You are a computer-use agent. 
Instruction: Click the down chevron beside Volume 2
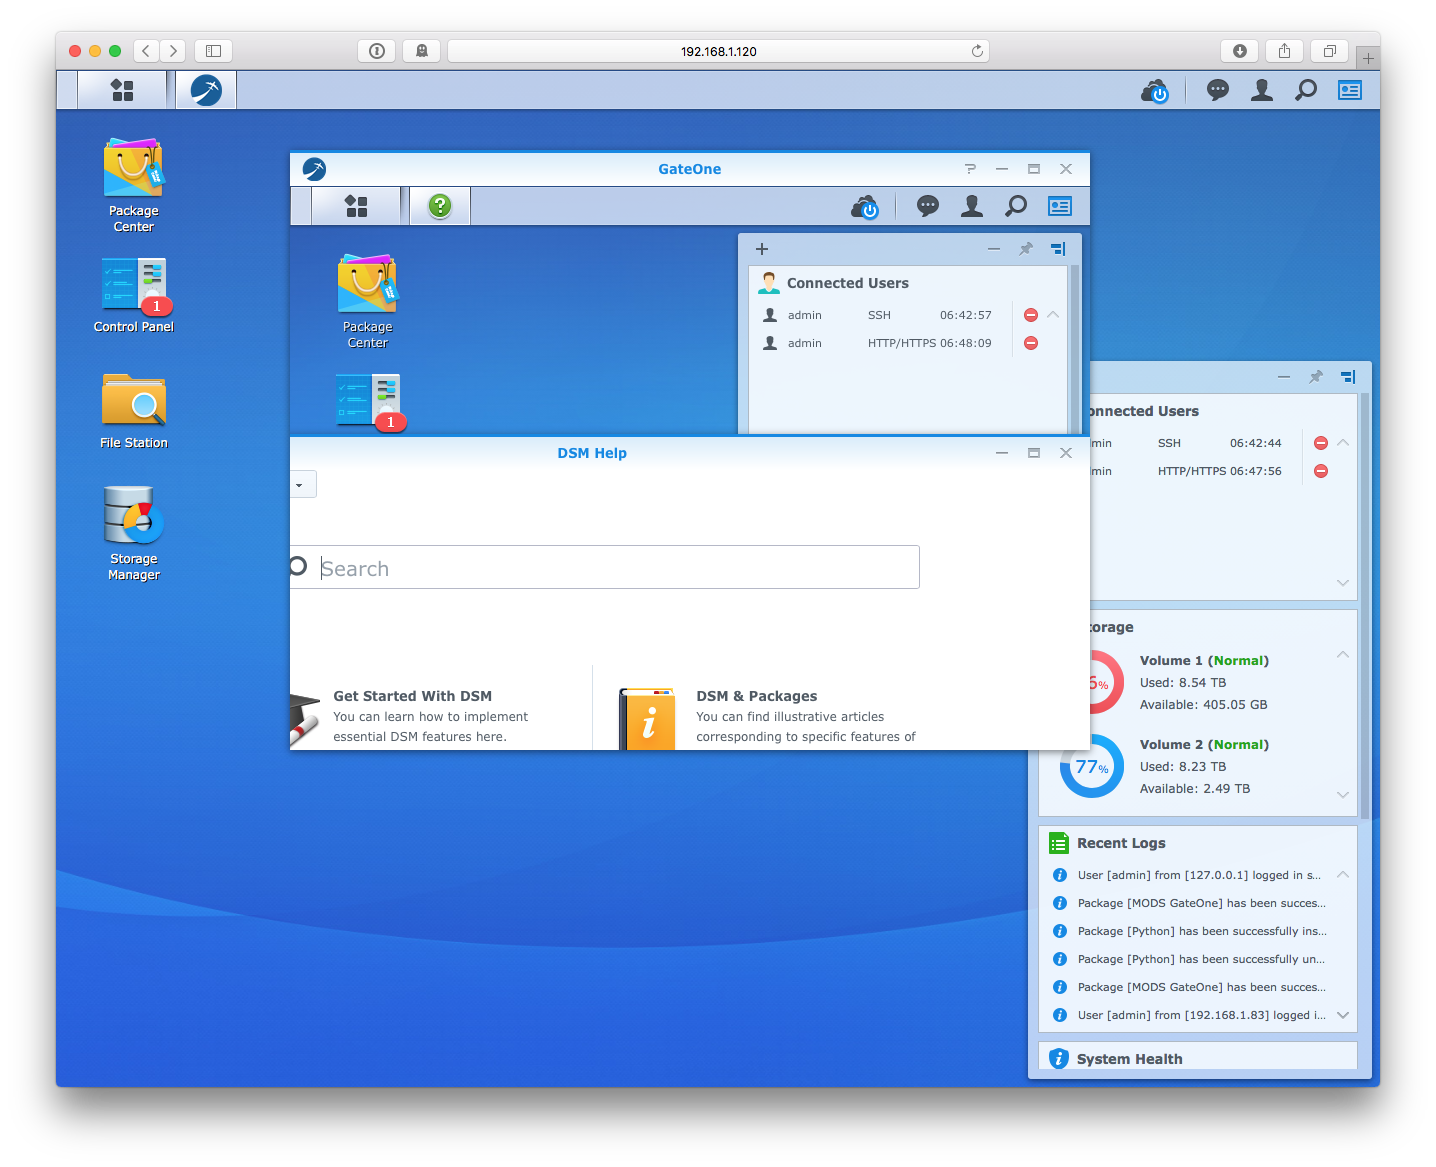[1343, 795]
